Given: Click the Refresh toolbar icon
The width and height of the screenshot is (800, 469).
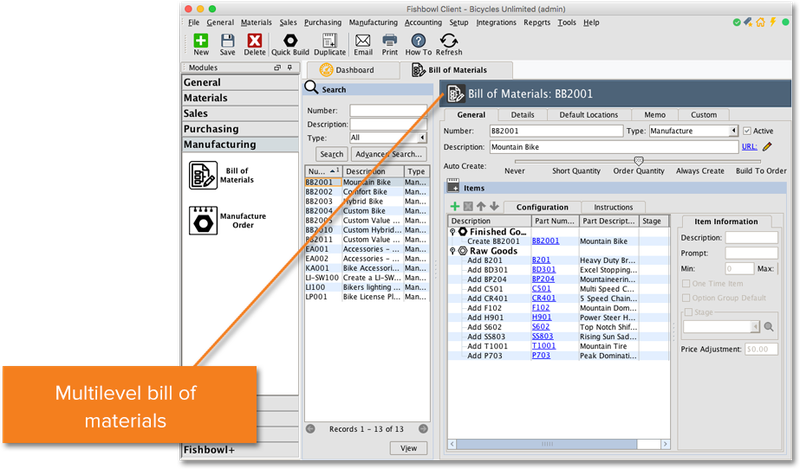Looking at the screenshot, I should tap(449, 41).
